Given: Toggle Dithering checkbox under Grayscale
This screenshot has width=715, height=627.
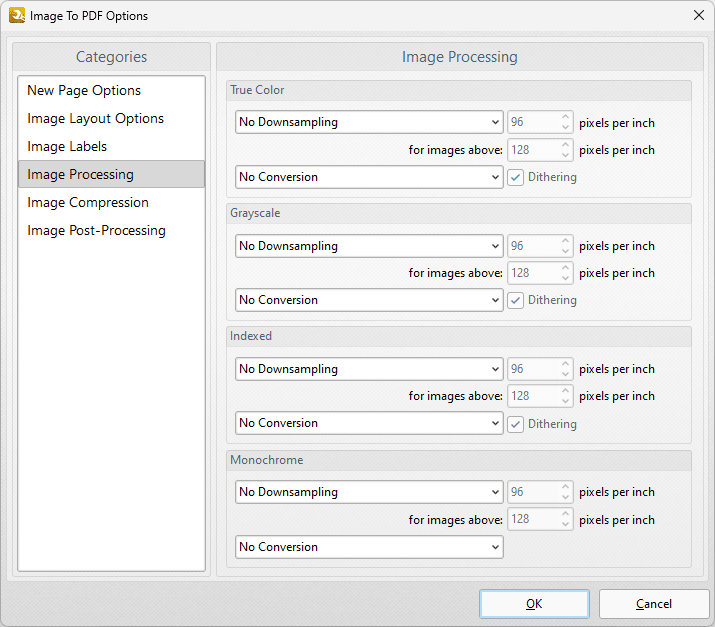Looking at the screenshot, I should [x=516, y=300].
